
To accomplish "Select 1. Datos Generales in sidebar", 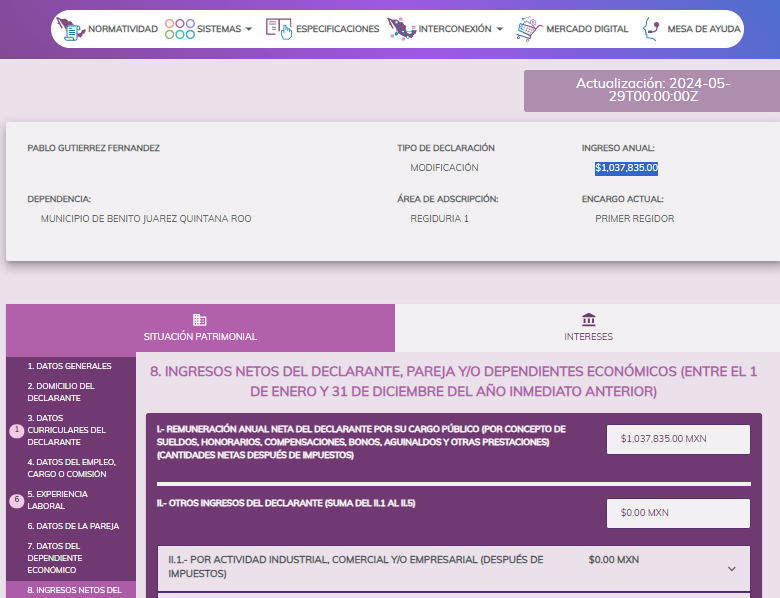I will [69, 366].
